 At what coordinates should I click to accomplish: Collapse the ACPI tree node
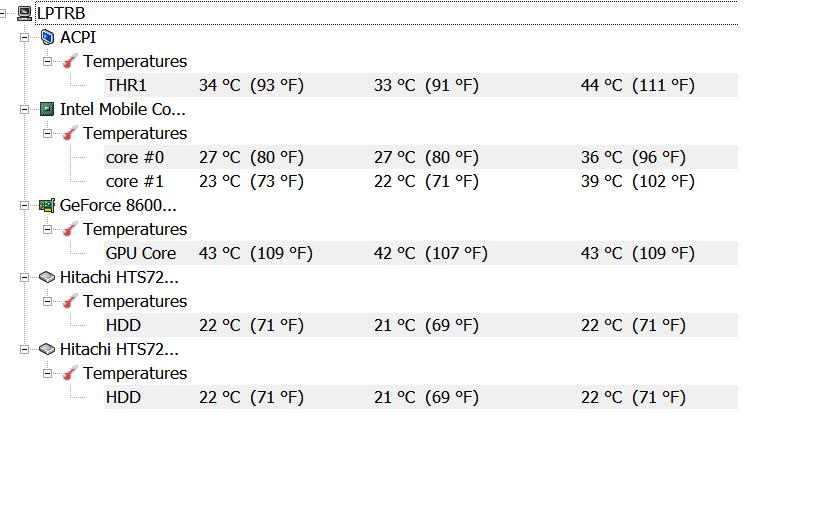click(x=25, y=37)
